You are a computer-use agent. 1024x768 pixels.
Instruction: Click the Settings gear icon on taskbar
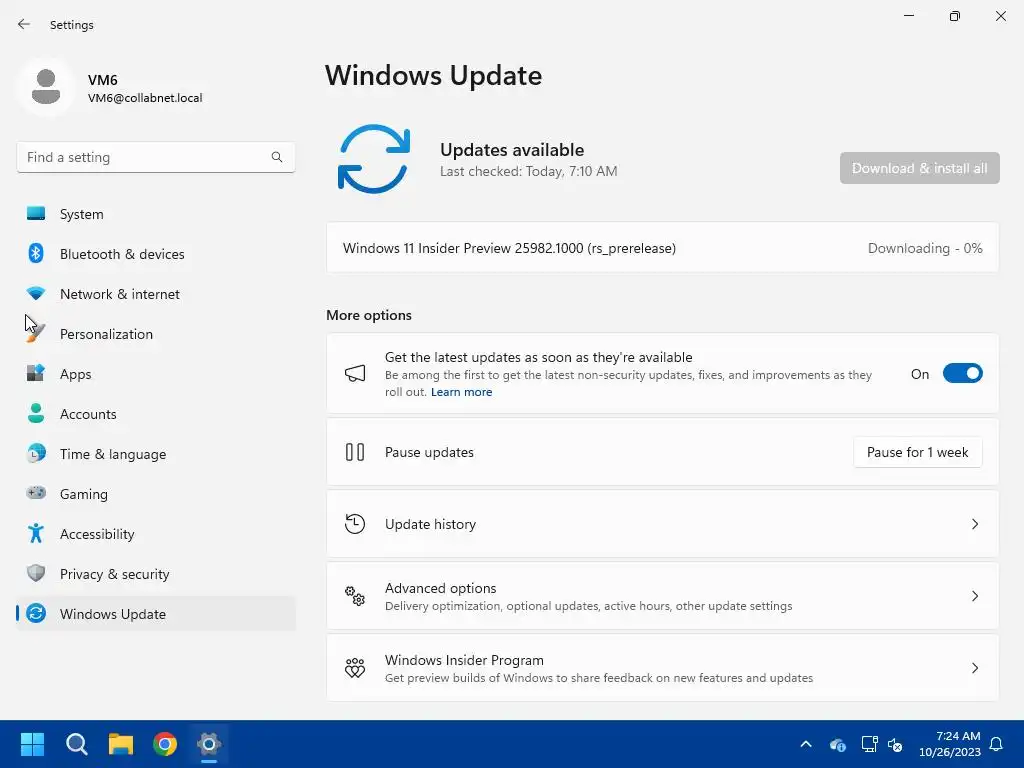[x=209, y=744]
